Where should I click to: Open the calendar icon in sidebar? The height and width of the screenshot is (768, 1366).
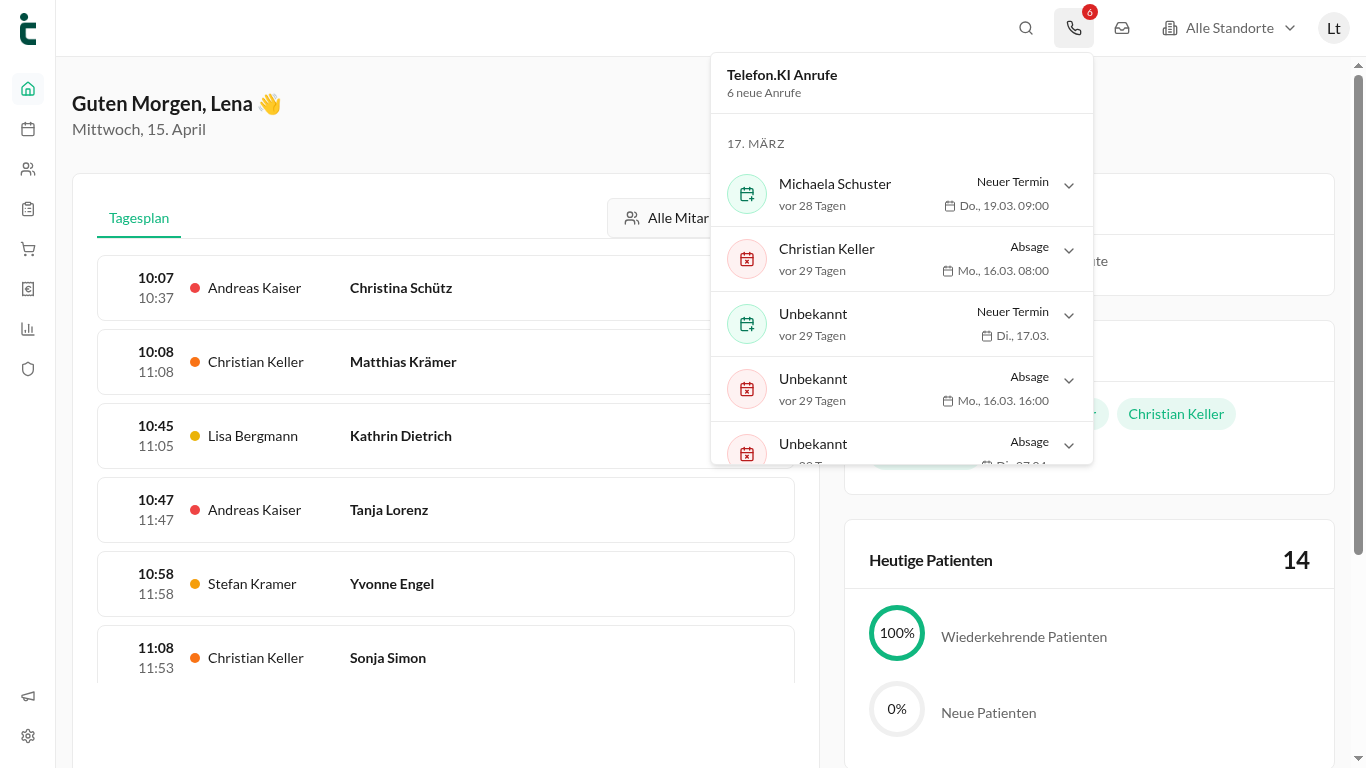pos(28,128)
